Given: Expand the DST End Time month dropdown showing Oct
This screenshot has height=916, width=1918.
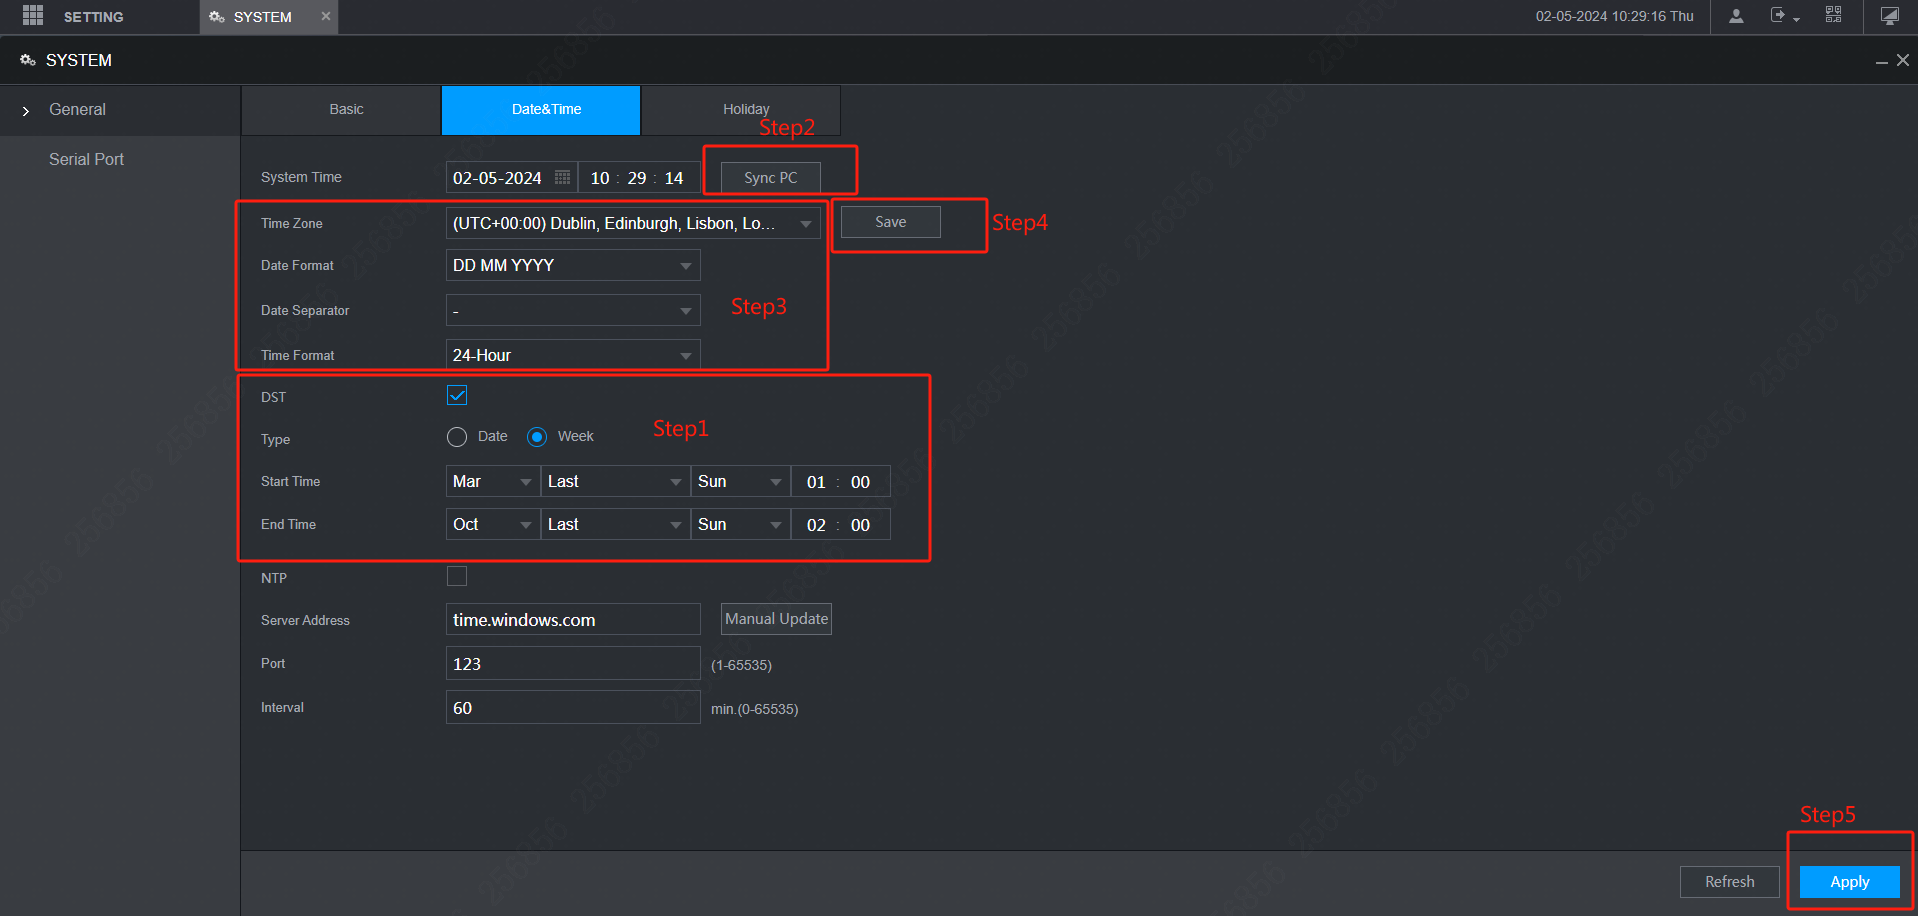Looking at the screenshot, I should 526,524.
